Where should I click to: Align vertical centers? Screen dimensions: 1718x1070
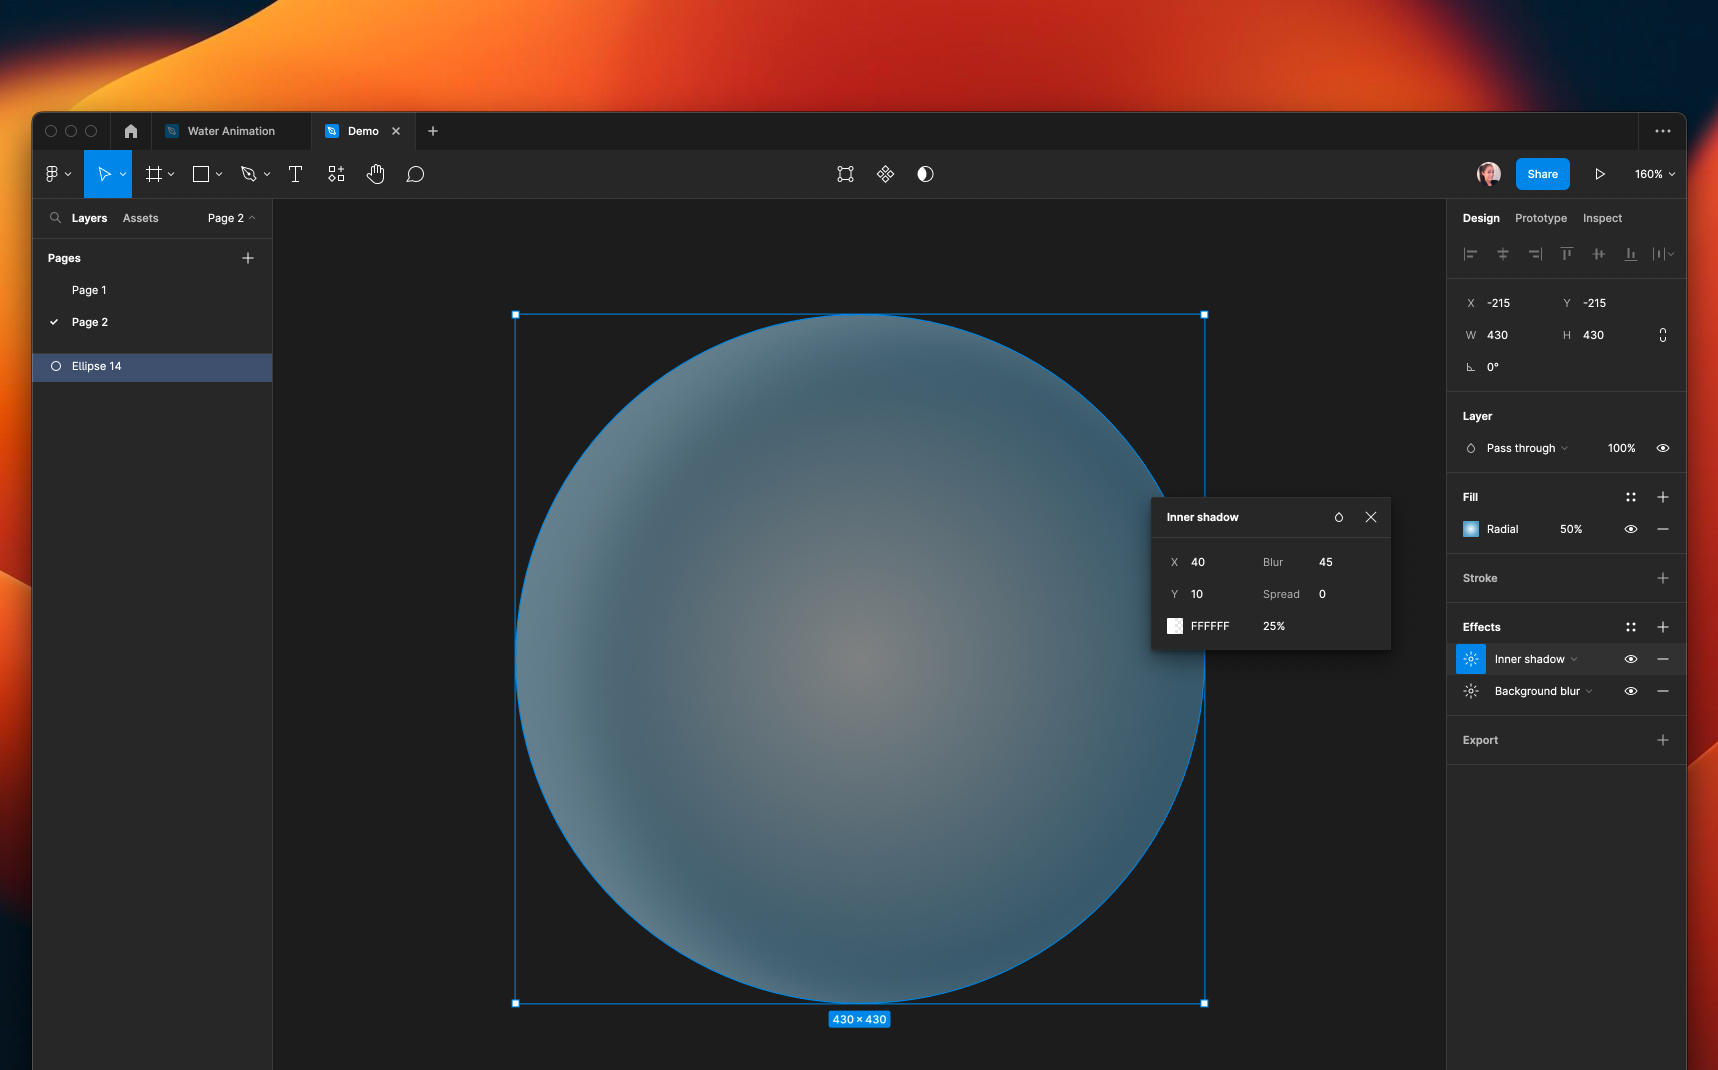[x=1599, y=254]
